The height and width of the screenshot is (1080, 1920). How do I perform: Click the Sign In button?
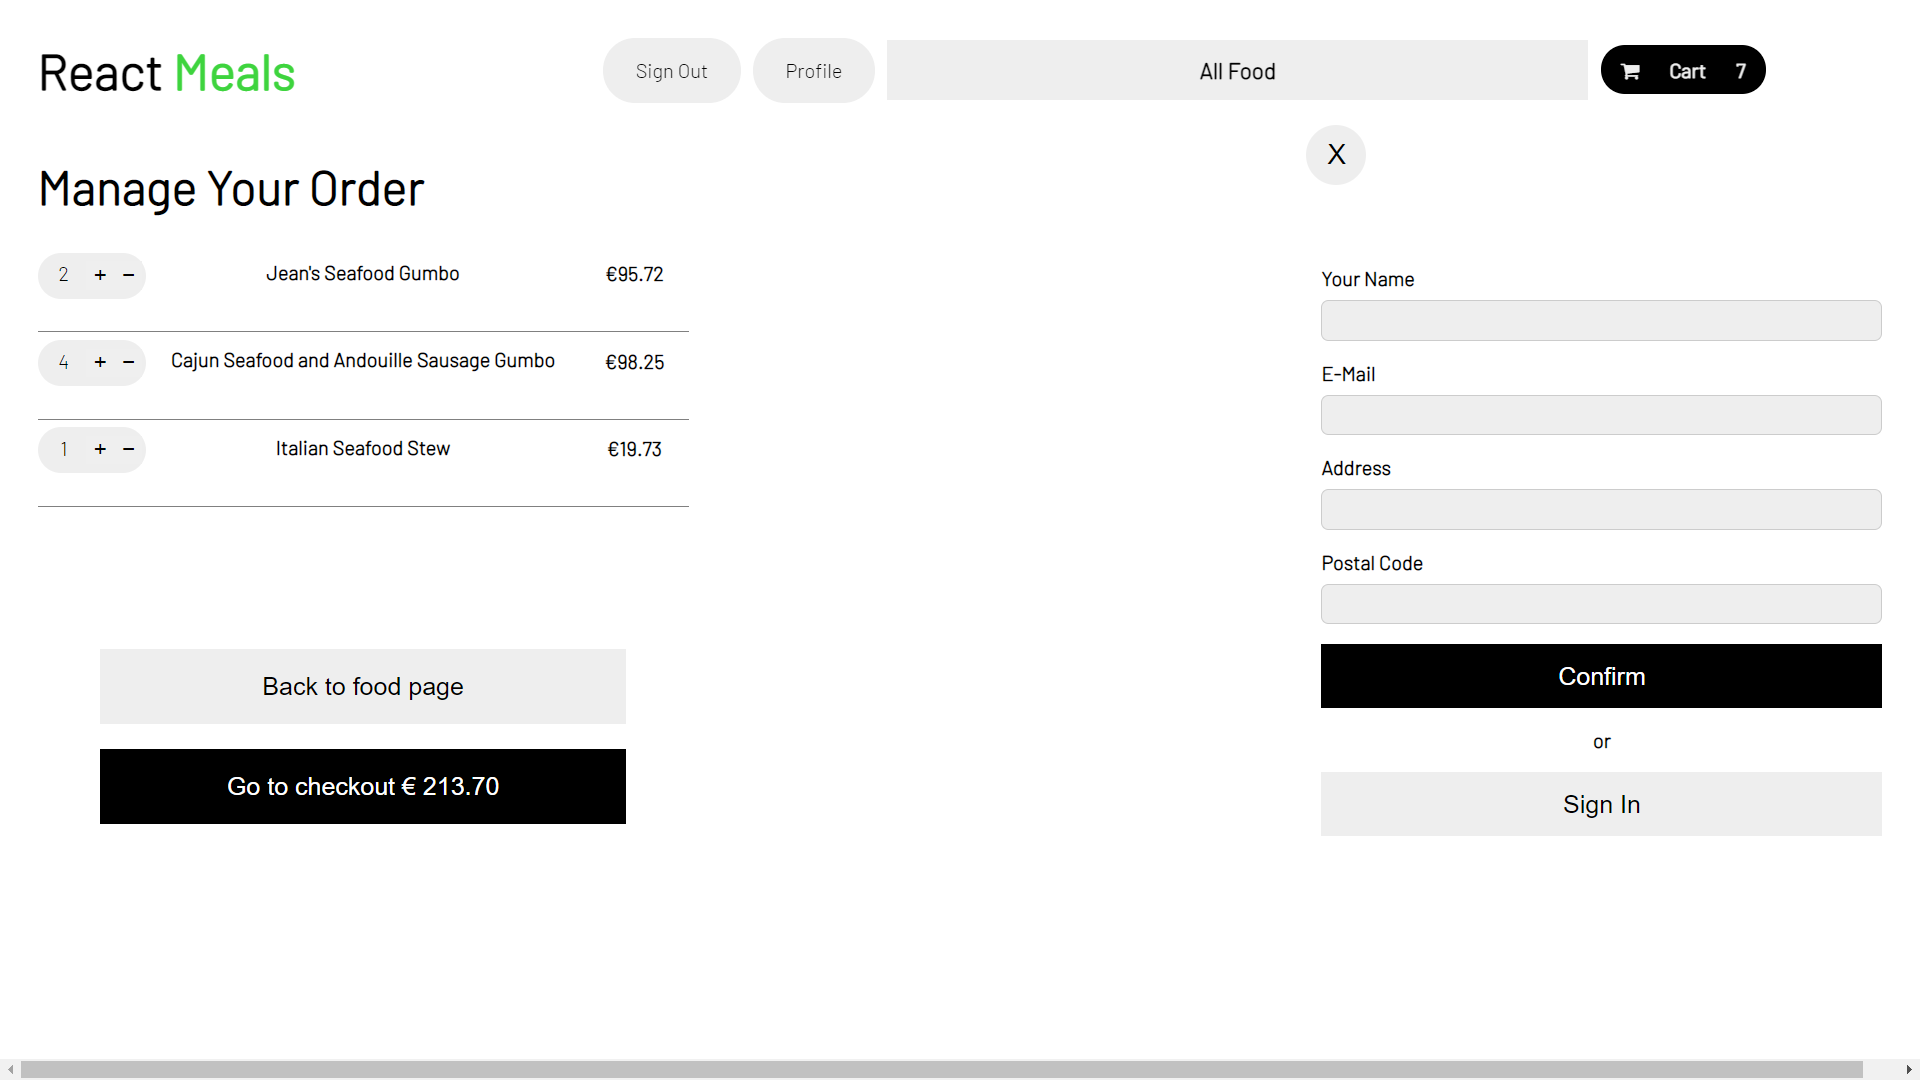1601,804
